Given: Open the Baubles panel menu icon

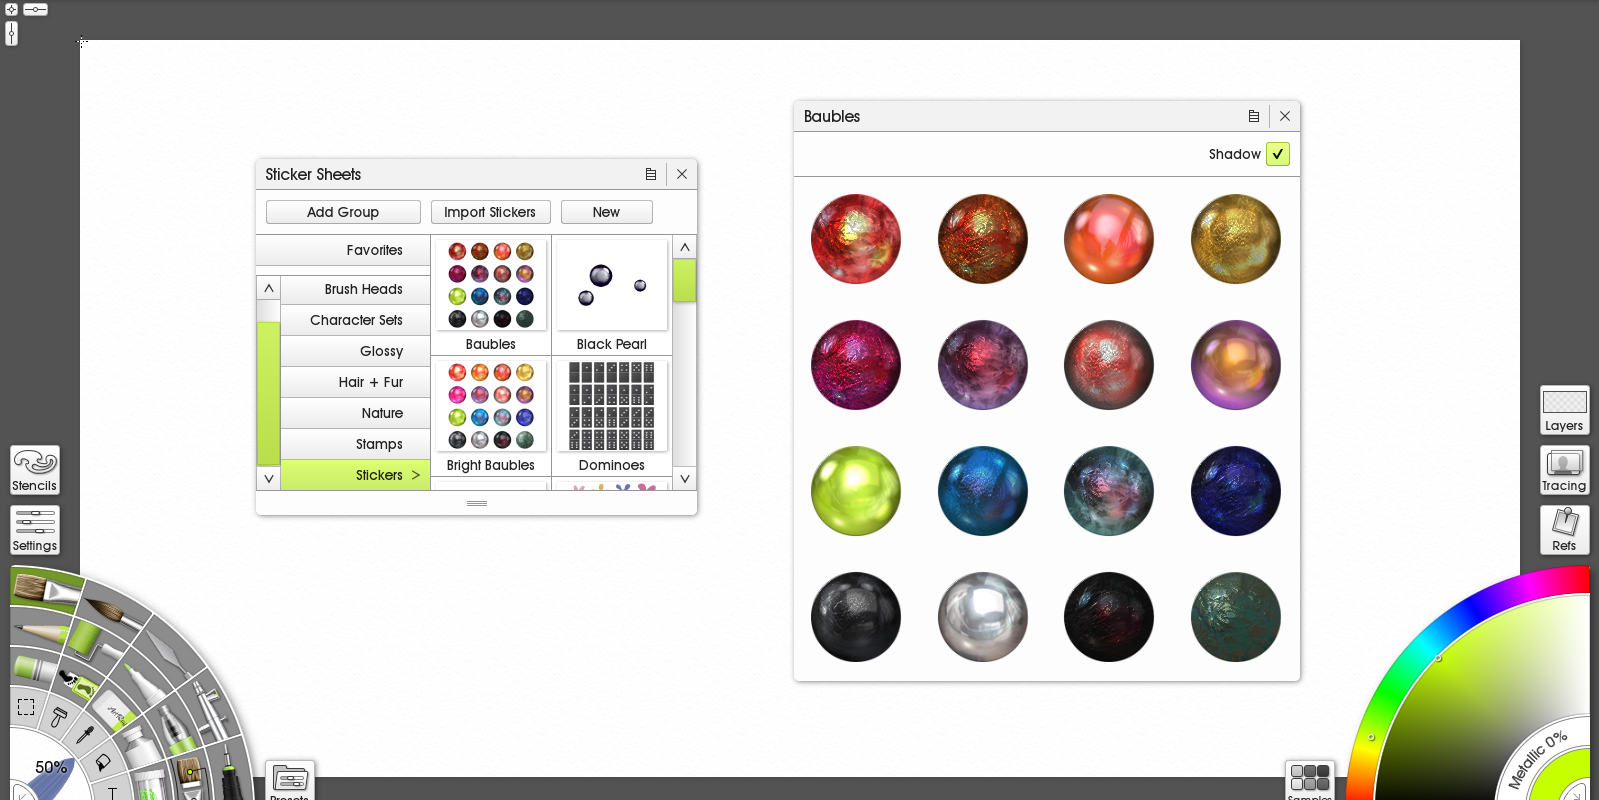Looking at the screenshot, I should point(1254,116).
